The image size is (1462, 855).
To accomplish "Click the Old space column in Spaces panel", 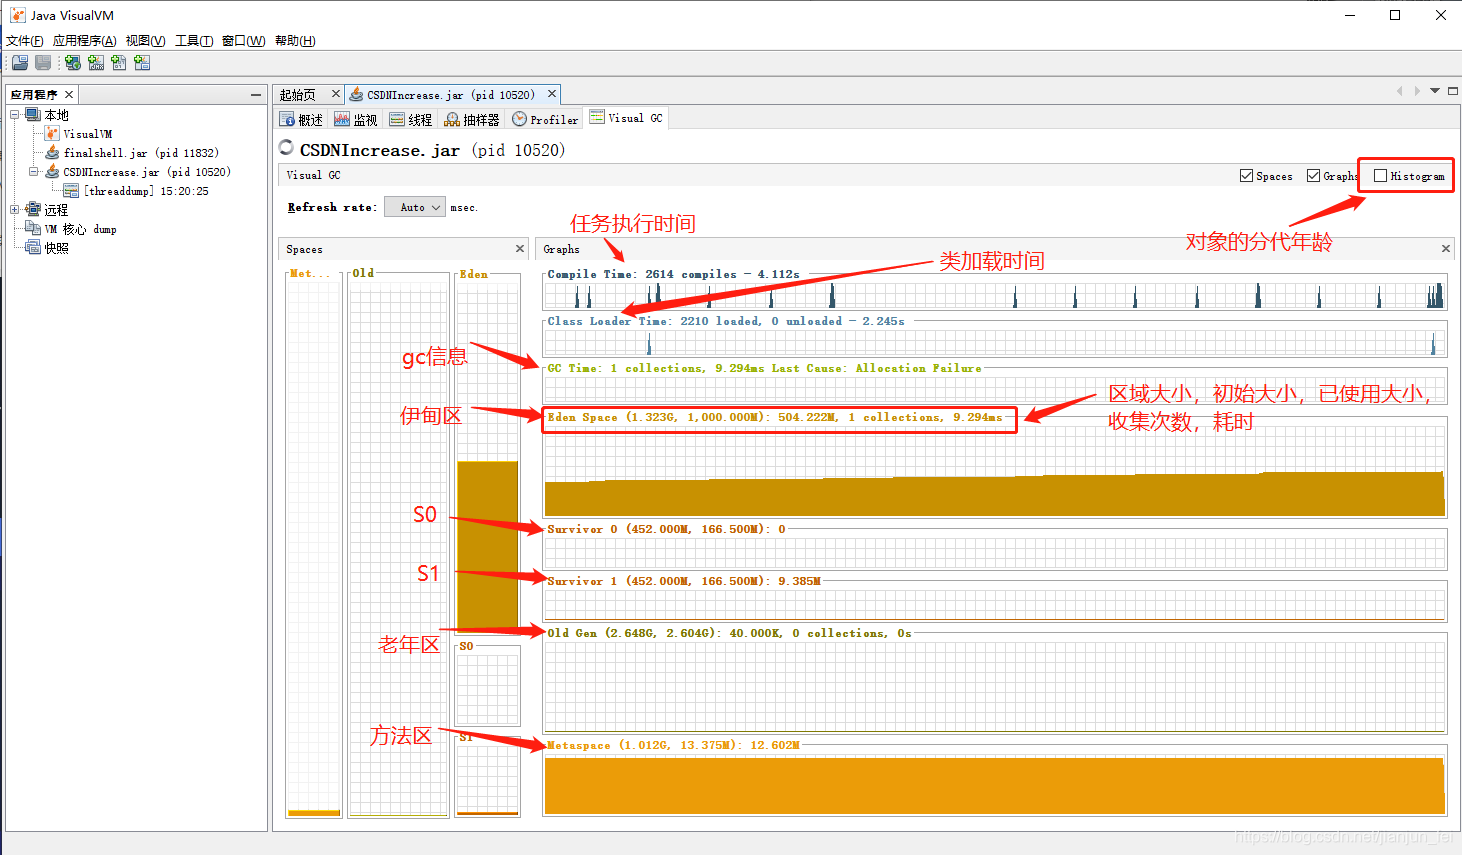I will [398, 547].
